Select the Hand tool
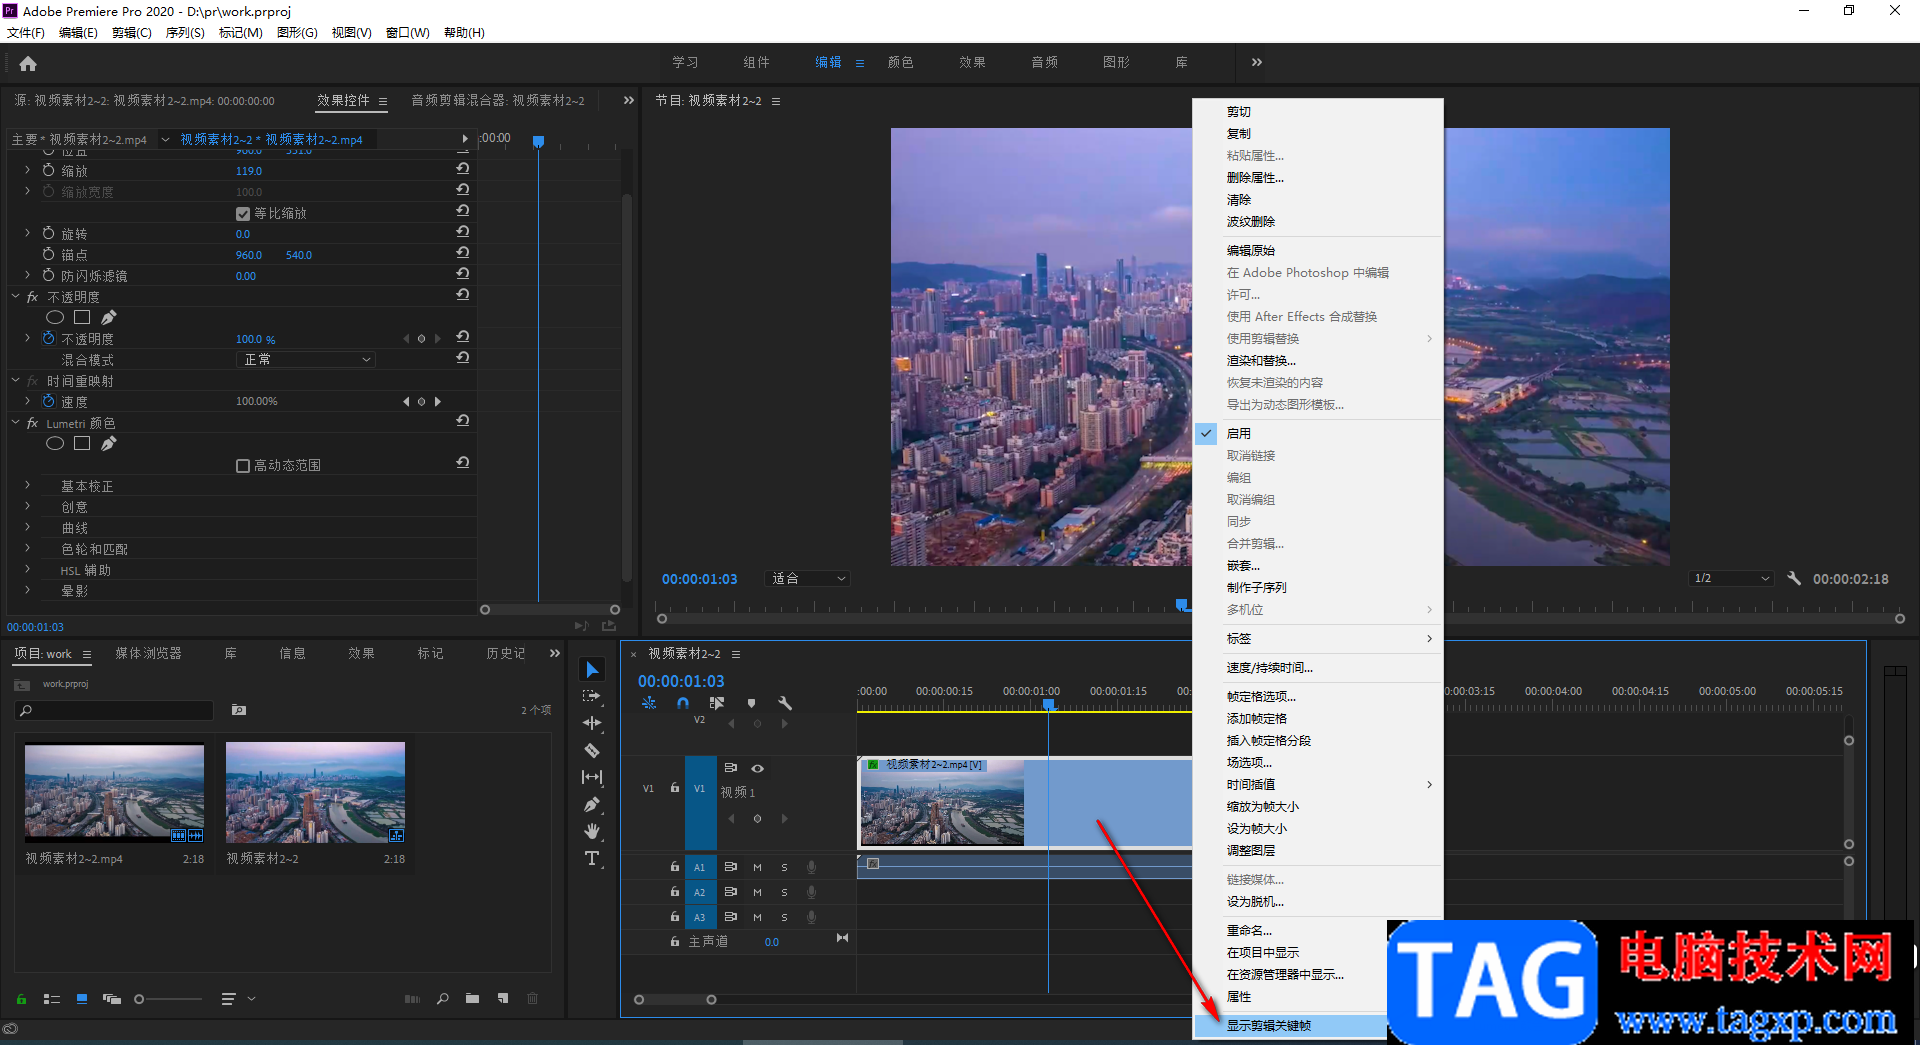Screen dimensions: 1920x1045 [592, 831]
